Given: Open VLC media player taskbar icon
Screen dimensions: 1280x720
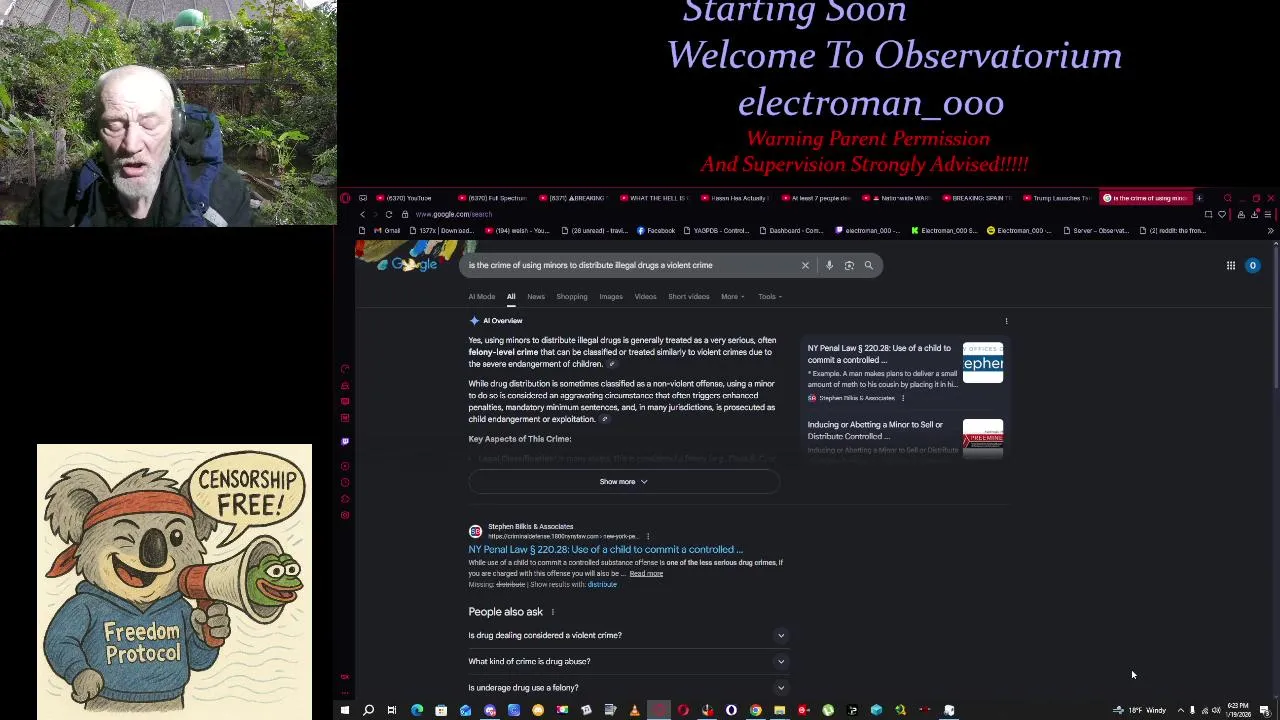Looking at the screenshot, I should click(x=634, y=711).
